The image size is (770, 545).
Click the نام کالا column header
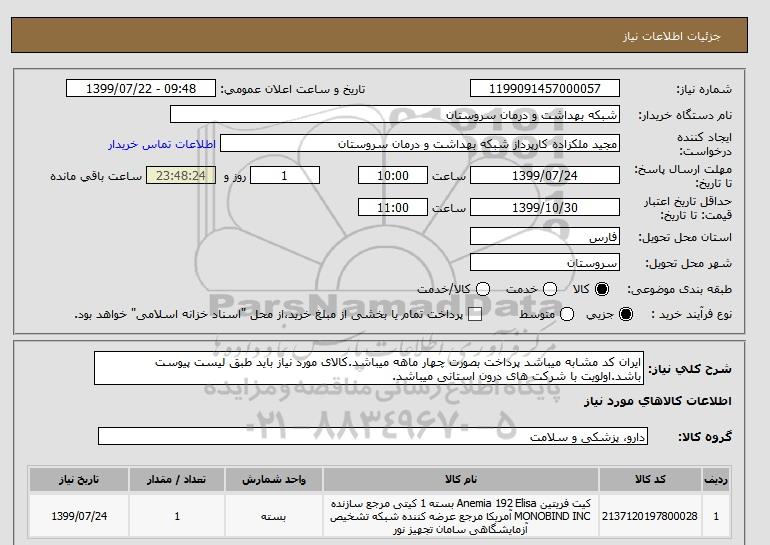pyautogui.click(x=461, y=479)
